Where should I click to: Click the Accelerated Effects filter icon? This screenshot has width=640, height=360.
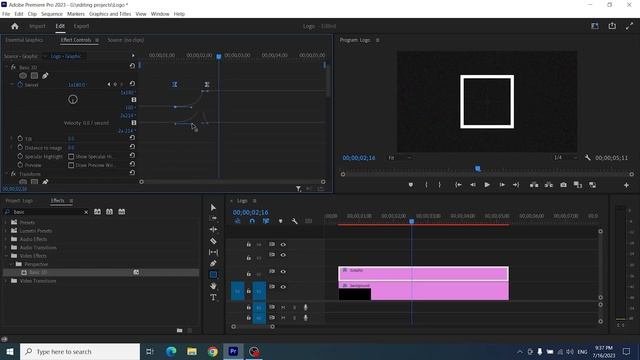97,212
